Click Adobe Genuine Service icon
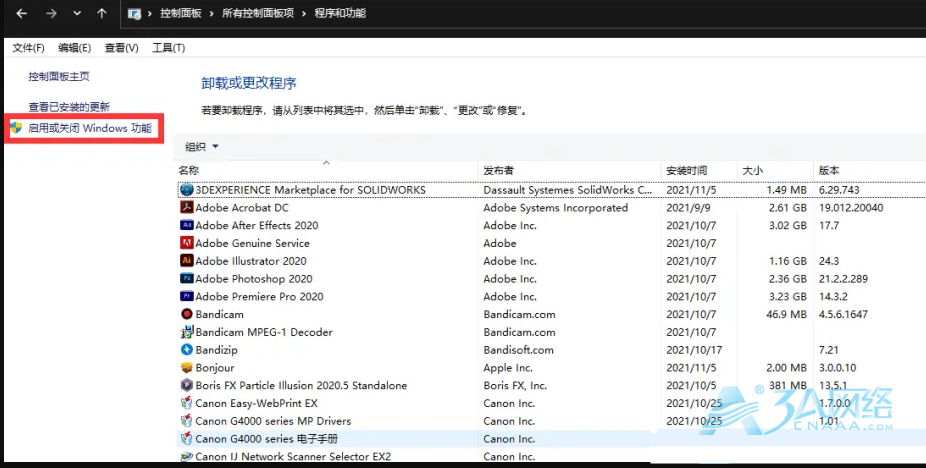Viewport: 926px width, 468px height. tap(187, 243)
